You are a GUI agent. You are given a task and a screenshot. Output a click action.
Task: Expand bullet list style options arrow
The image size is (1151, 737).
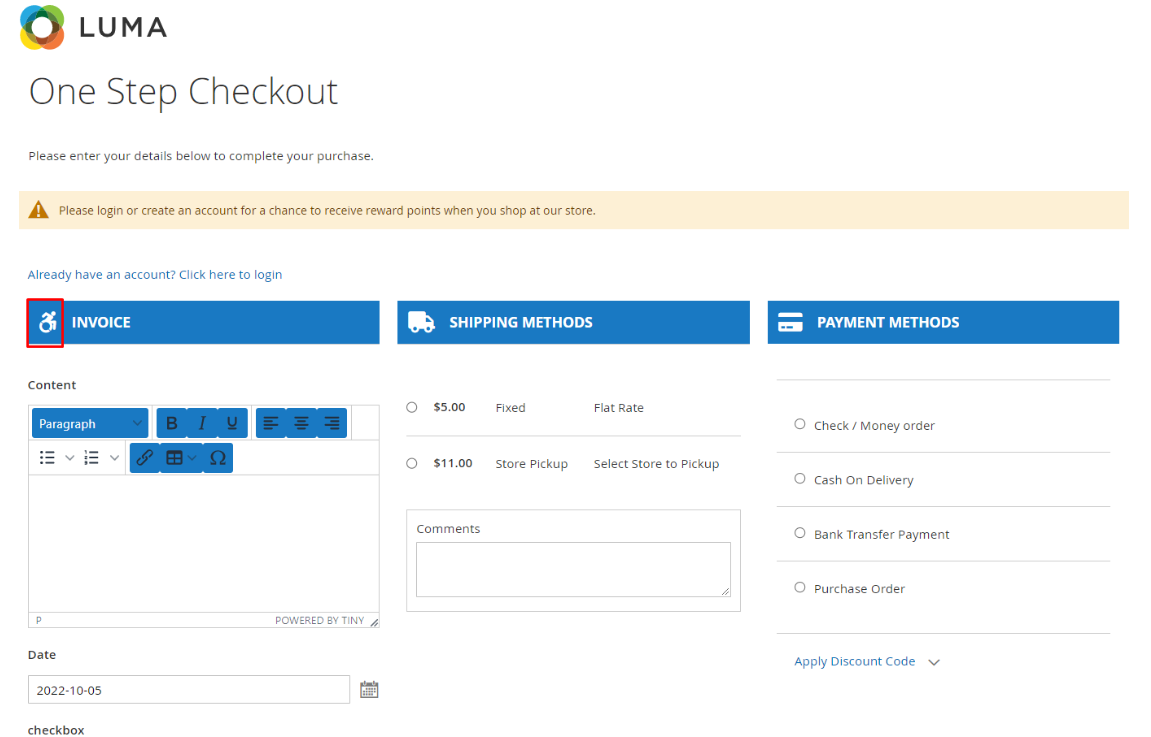tap(70, 458)
